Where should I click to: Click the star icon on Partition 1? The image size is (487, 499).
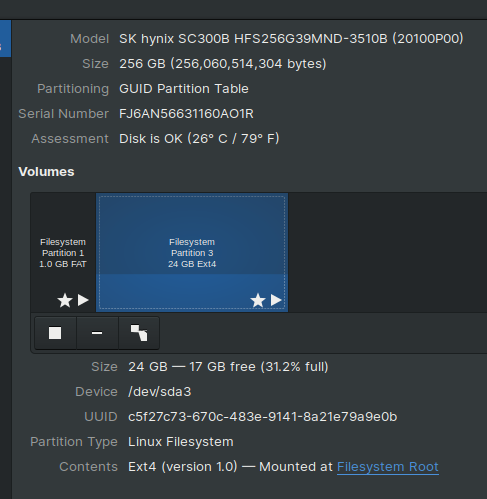(65, 300)
